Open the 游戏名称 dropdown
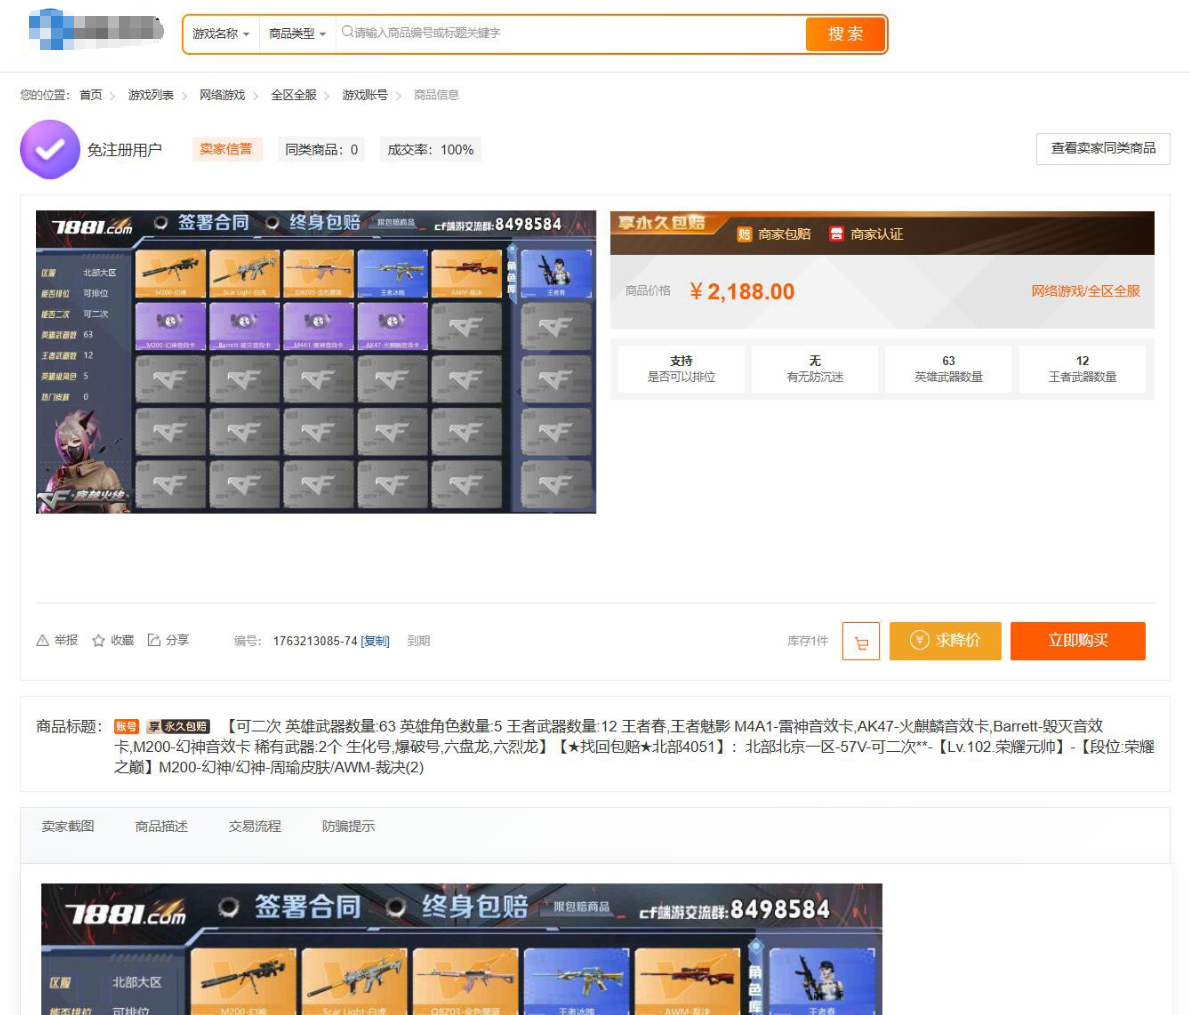The width and height of the screenshot is (1190, 1015). tap(220, 34)
